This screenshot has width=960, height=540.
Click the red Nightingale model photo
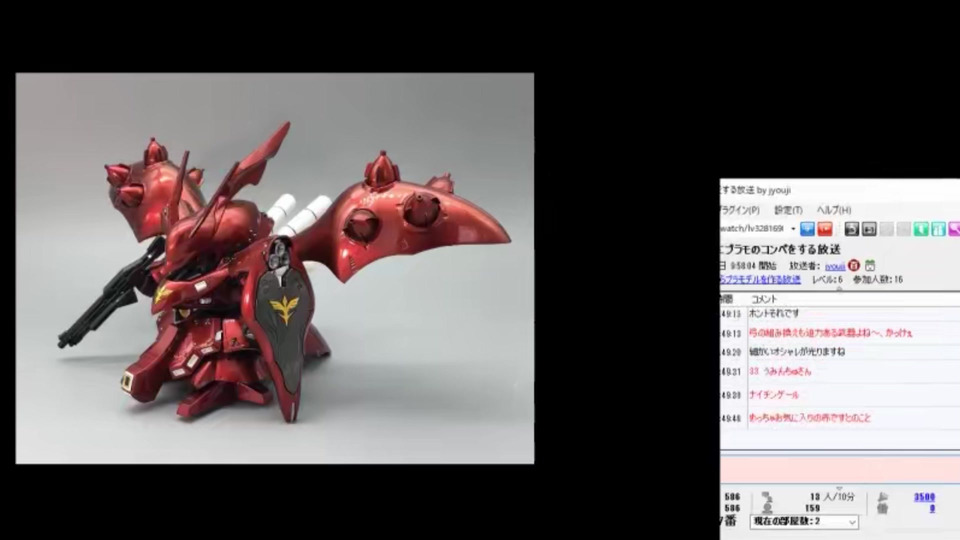275,269
